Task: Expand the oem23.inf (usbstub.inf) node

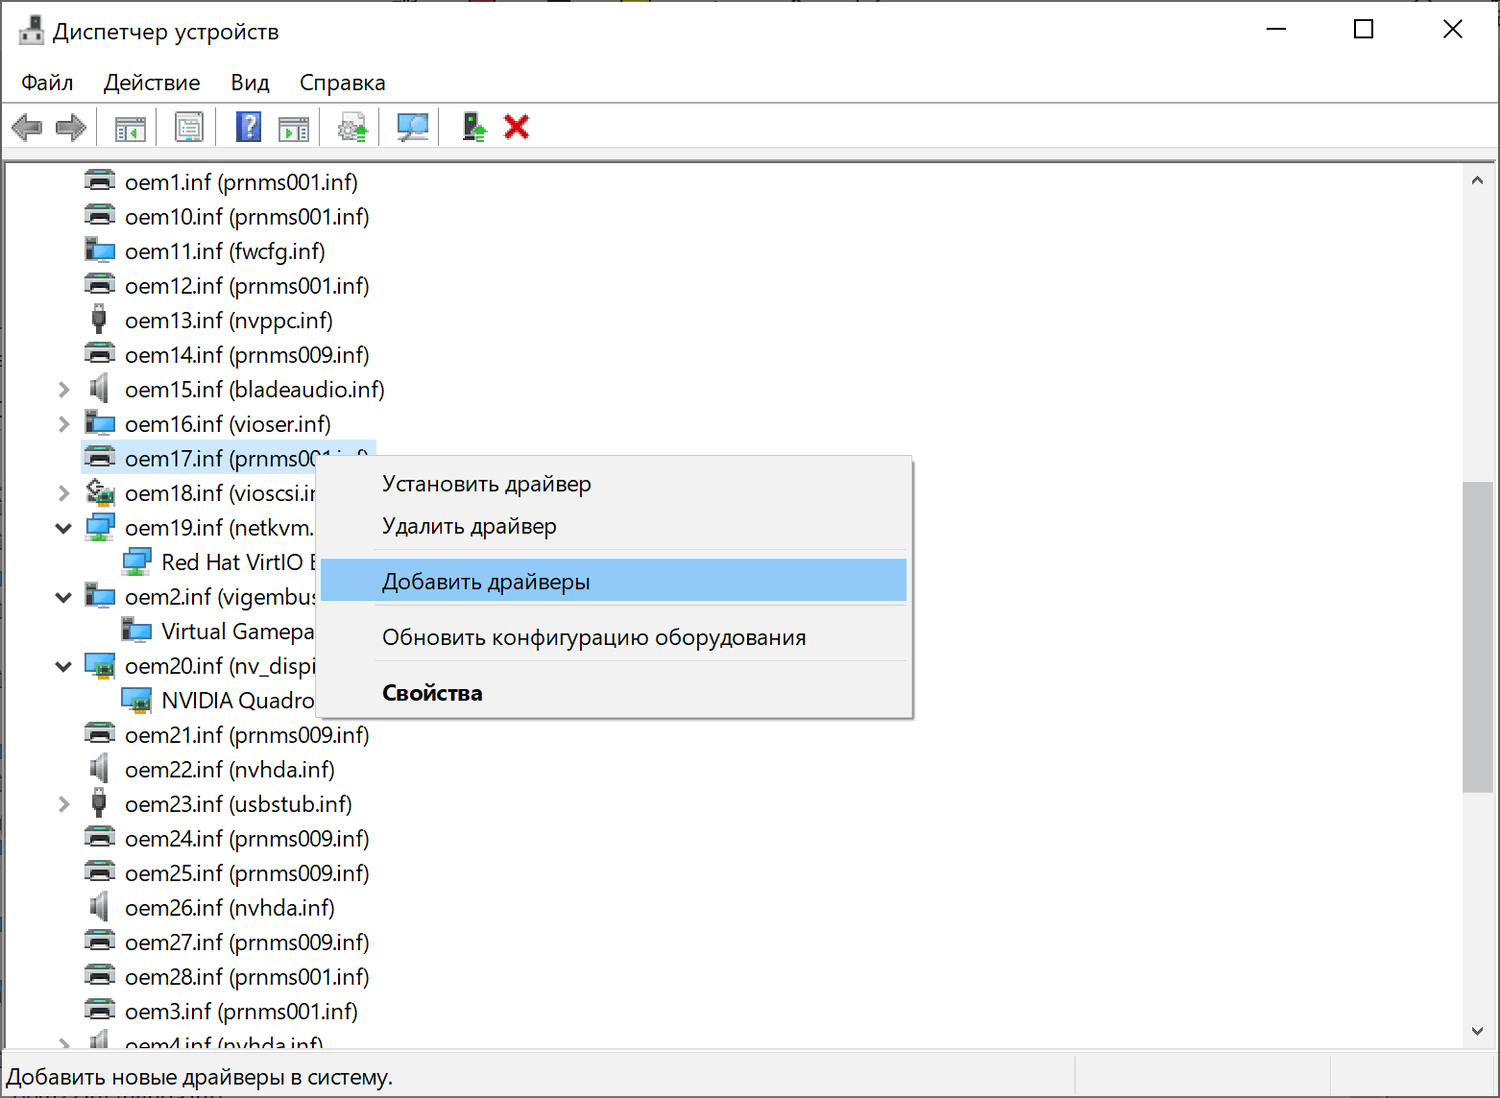Action: [x=64, y=804]
